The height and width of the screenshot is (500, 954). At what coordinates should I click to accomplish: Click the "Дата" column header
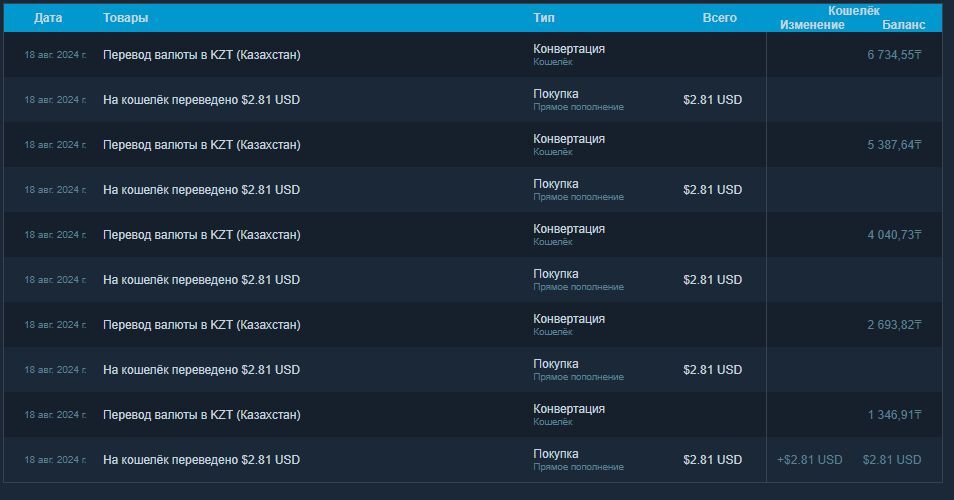coord(48,18)
